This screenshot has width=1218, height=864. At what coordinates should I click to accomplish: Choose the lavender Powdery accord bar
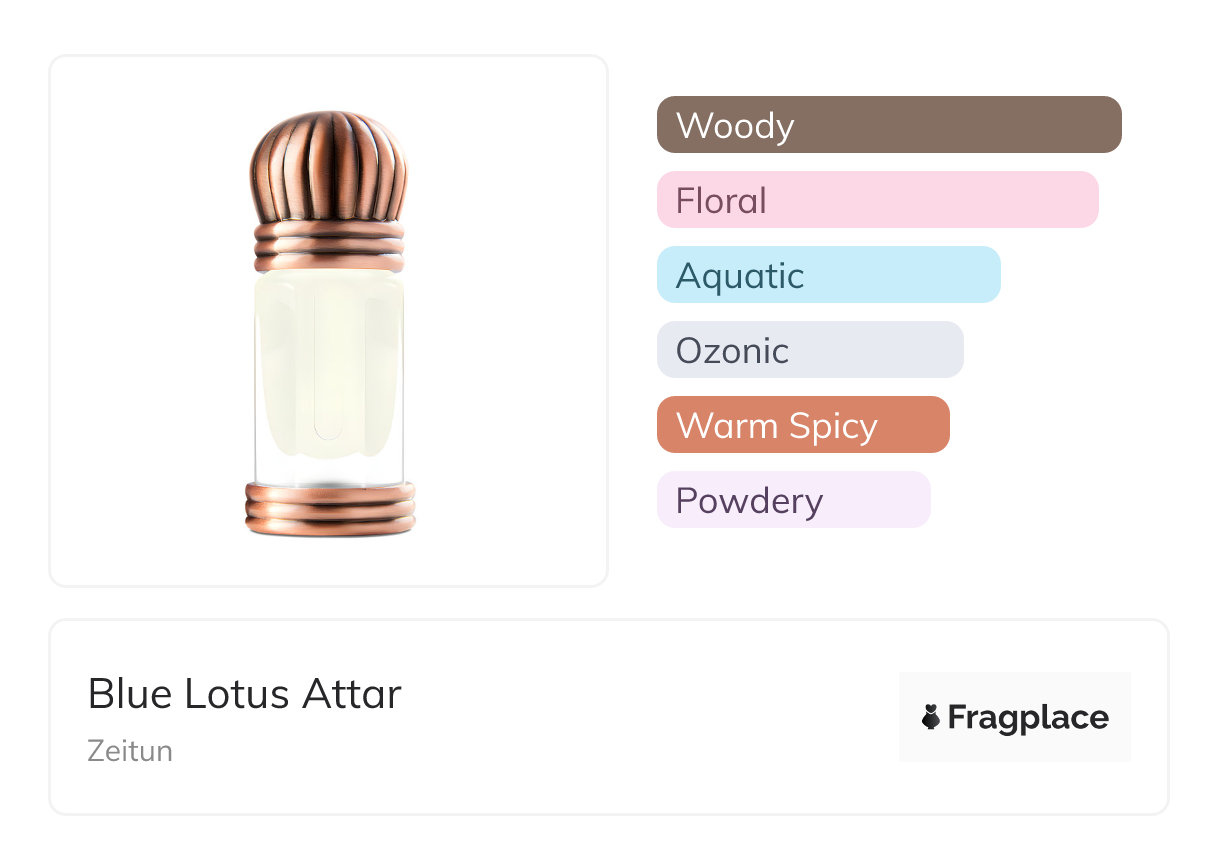click(x=793, y=500)
